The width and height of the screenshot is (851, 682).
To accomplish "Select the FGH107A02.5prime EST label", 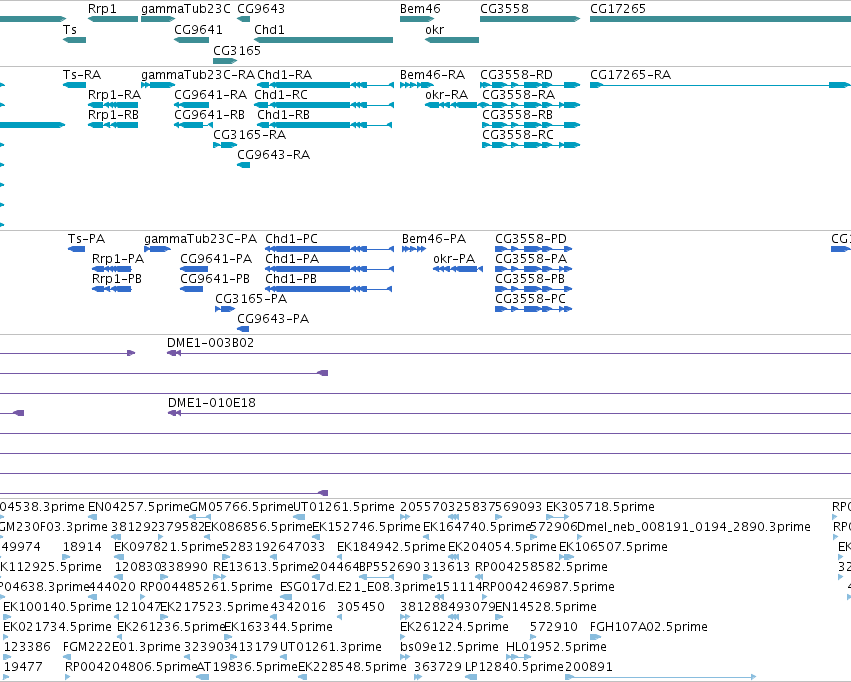I will pyautogui.click(x=649, y=627).
